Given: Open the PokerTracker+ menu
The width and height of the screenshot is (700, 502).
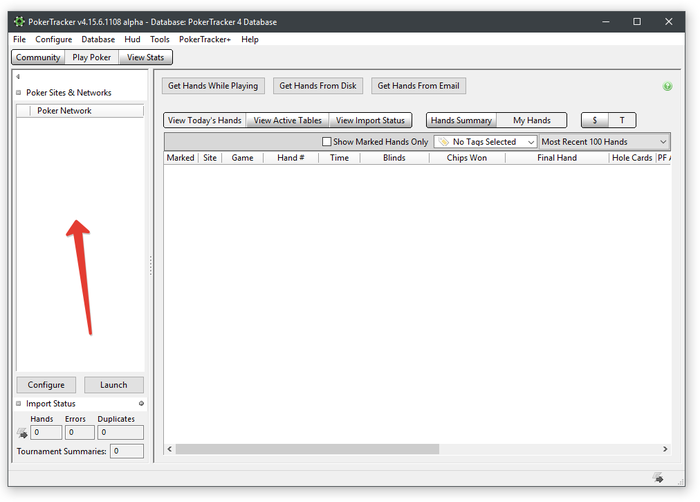Looking at the screenshot, I should [x=205, y=39].
